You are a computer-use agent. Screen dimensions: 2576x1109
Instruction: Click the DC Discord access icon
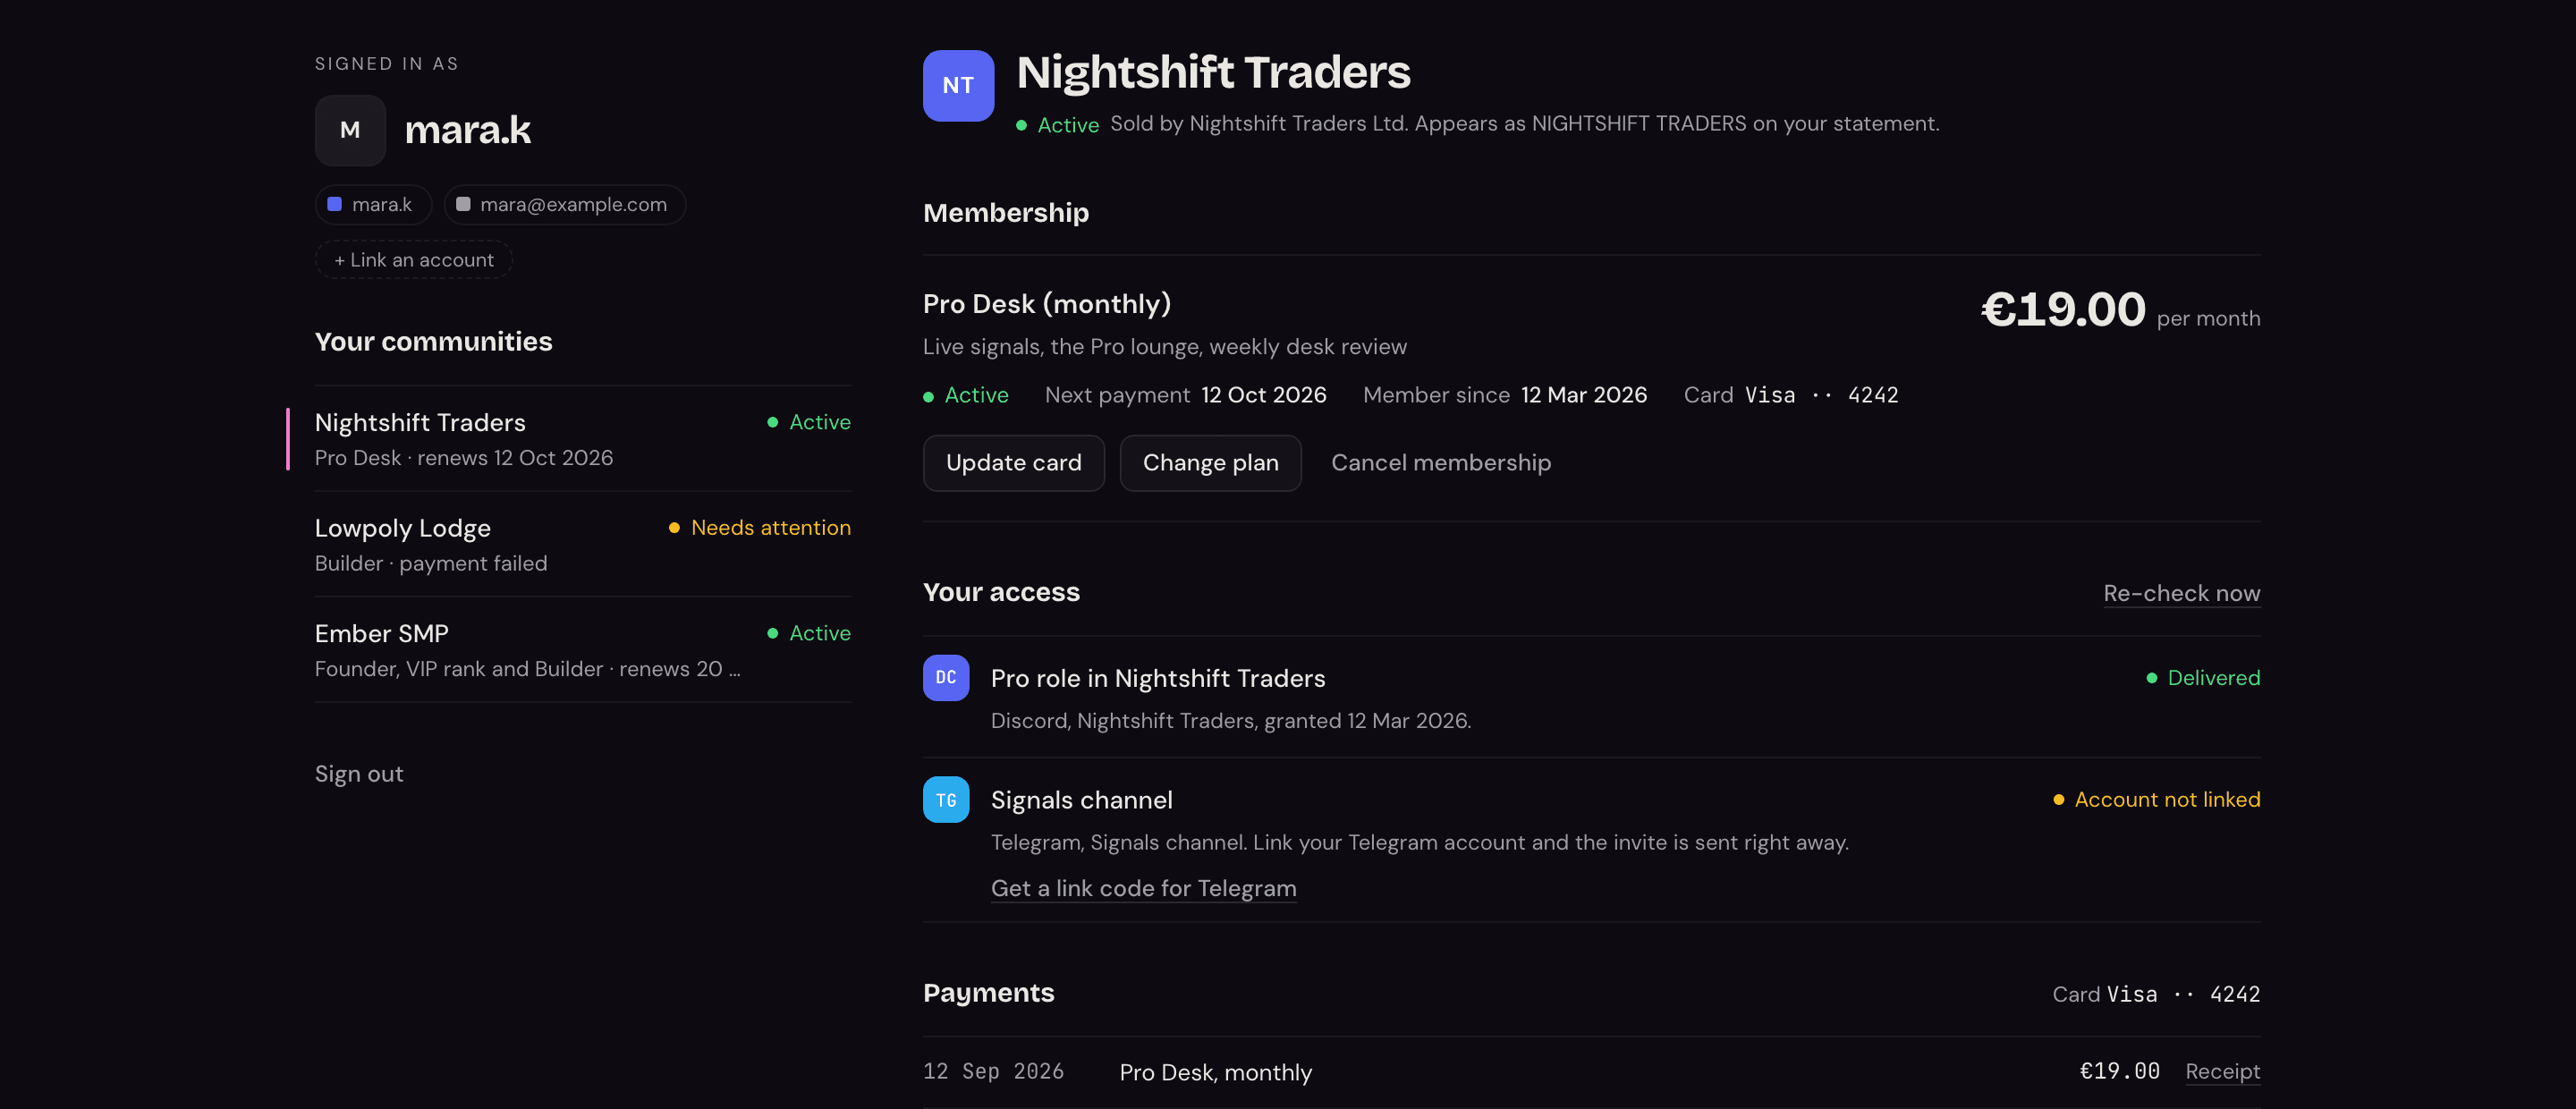946,678
